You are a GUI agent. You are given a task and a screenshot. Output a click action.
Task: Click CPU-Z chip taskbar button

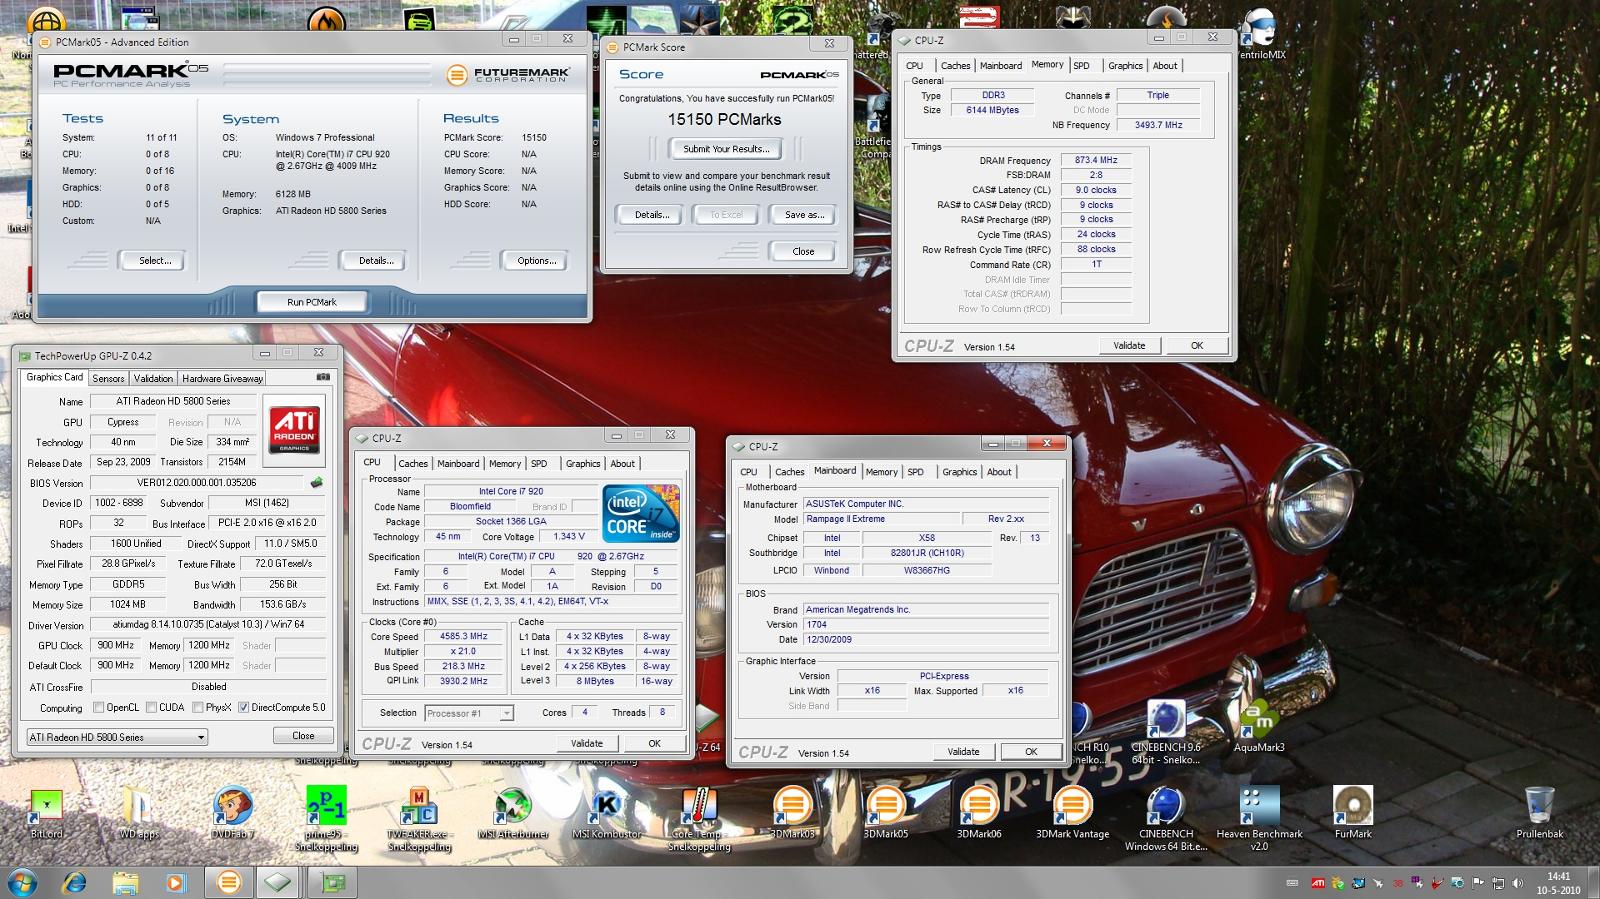[x=278, y=882]
